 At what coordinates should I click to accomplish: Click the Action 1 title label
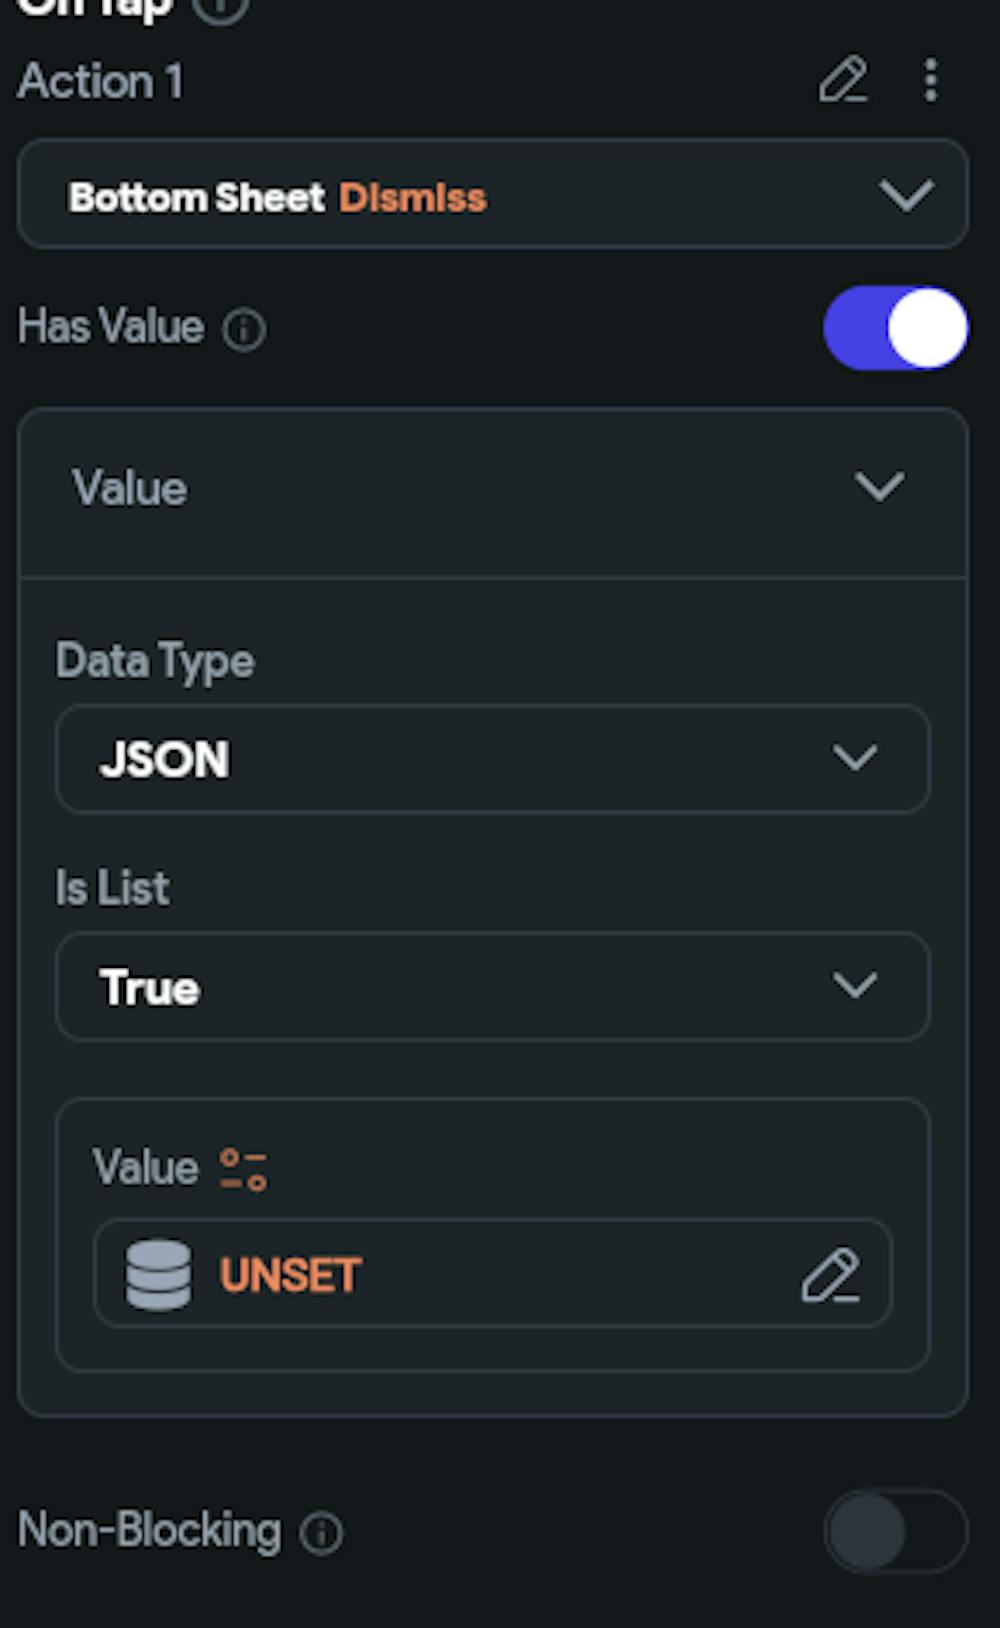pyautogui.click(x=101, y=81)
